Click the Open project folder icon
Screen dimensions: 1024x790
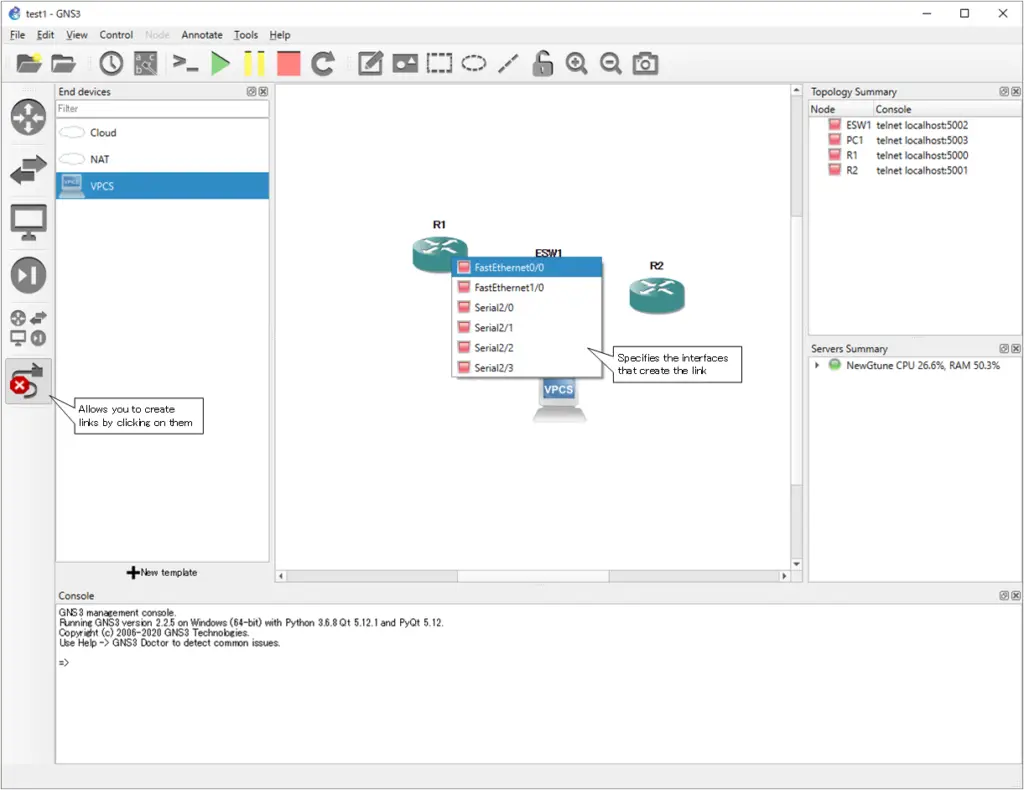pos(63,63)
